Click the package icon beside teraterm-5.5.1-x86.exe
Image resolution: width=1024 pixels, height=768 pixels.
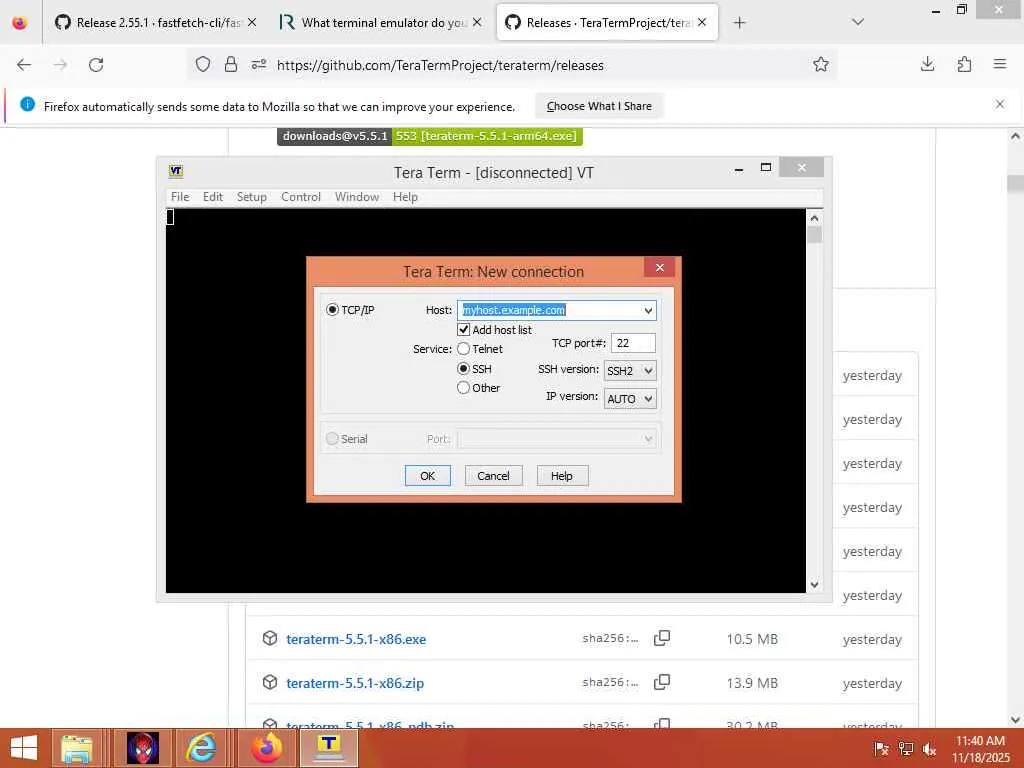pyautogui.click(x=270, y=638)
